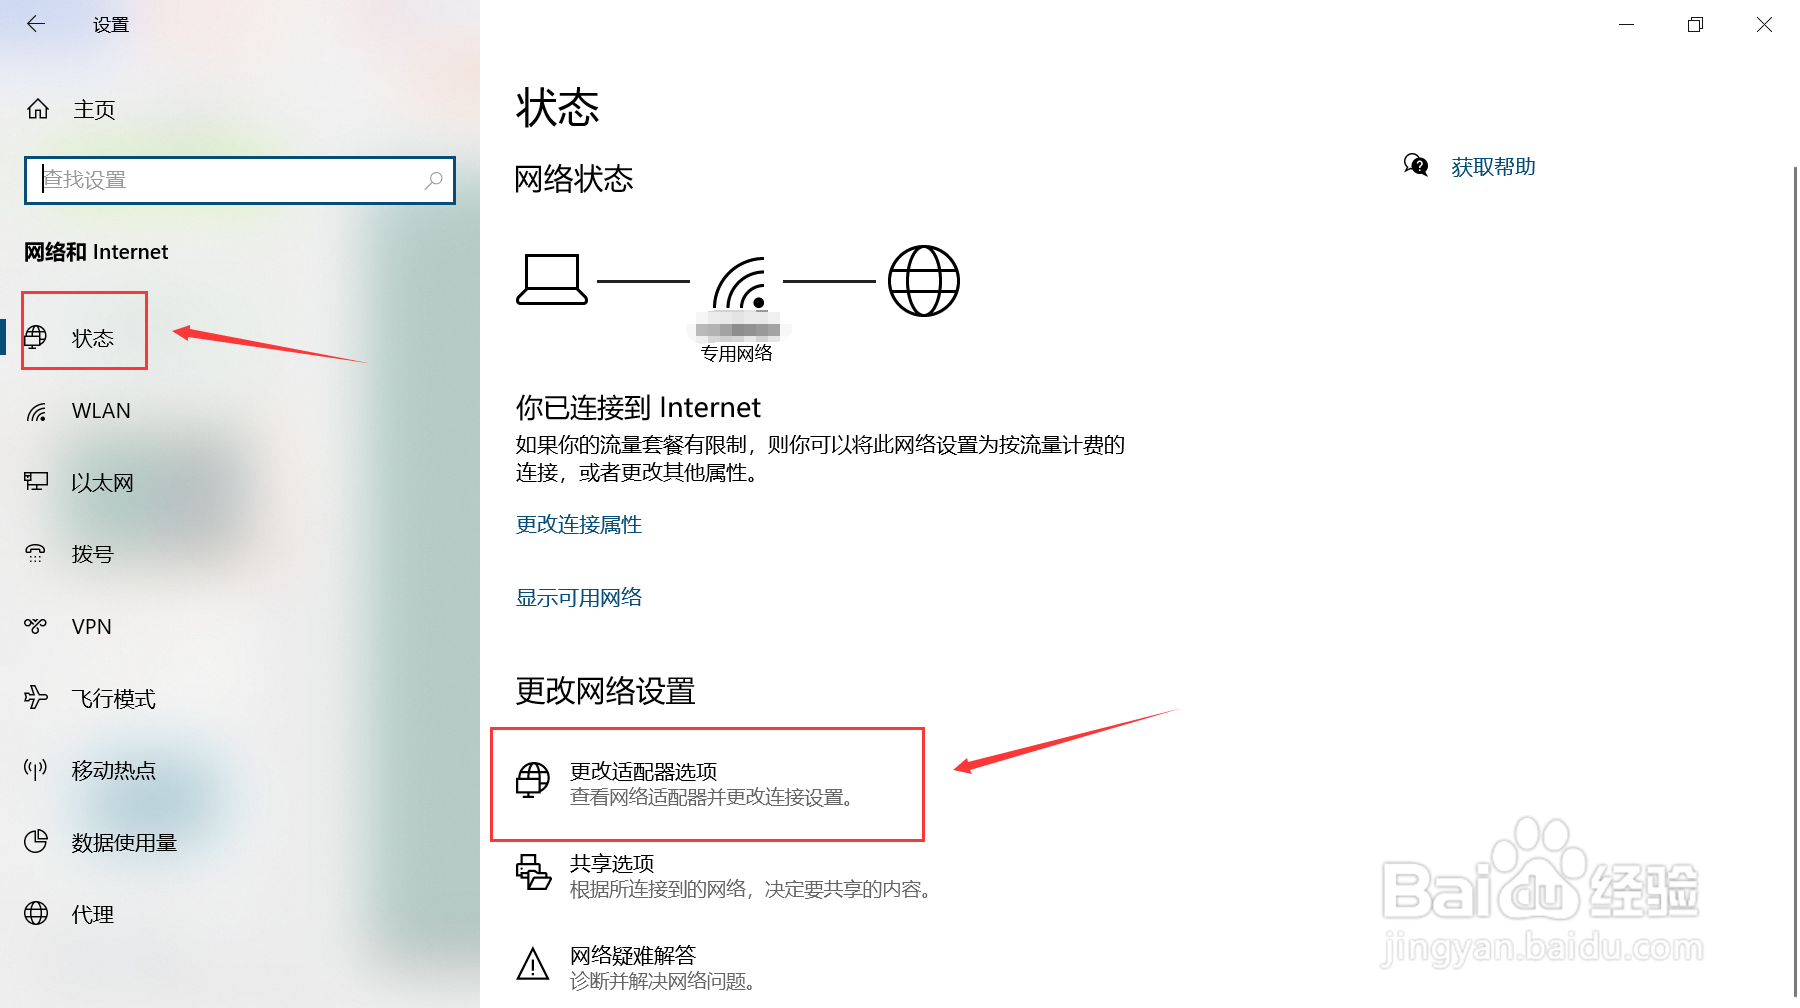The height and width of the screenshot is (1008, 1800).
Task: Select the 以太网 Ethernet icon
Action: (36, 482)
